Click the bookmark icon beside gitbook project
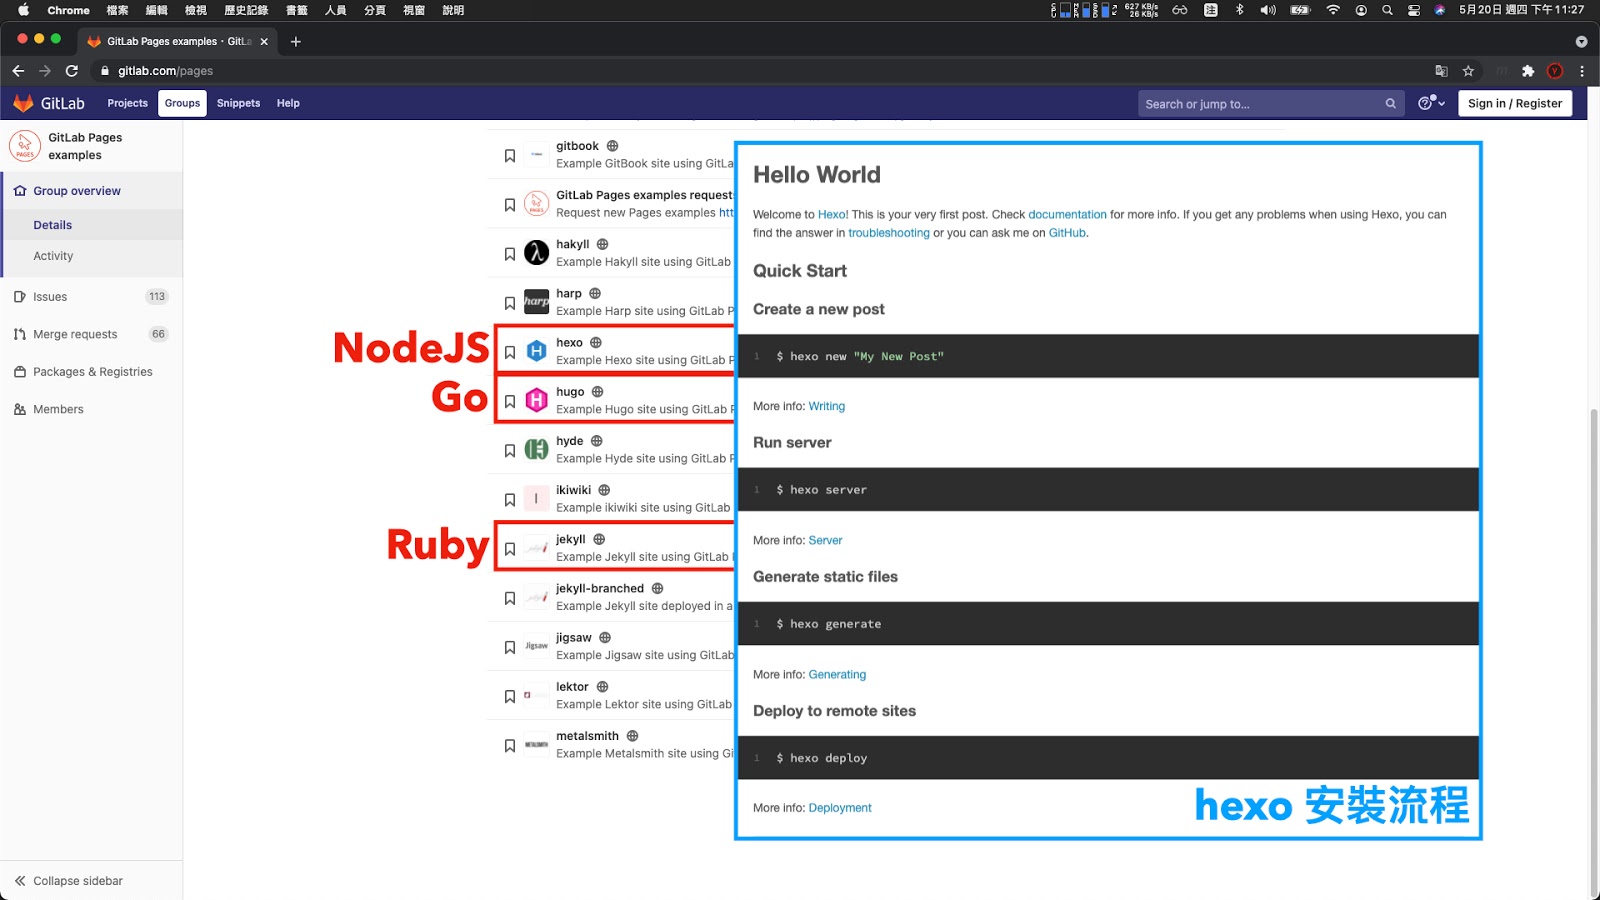Image resolution: width=1600 pixels, height=900 pixels. pos(510,156)
